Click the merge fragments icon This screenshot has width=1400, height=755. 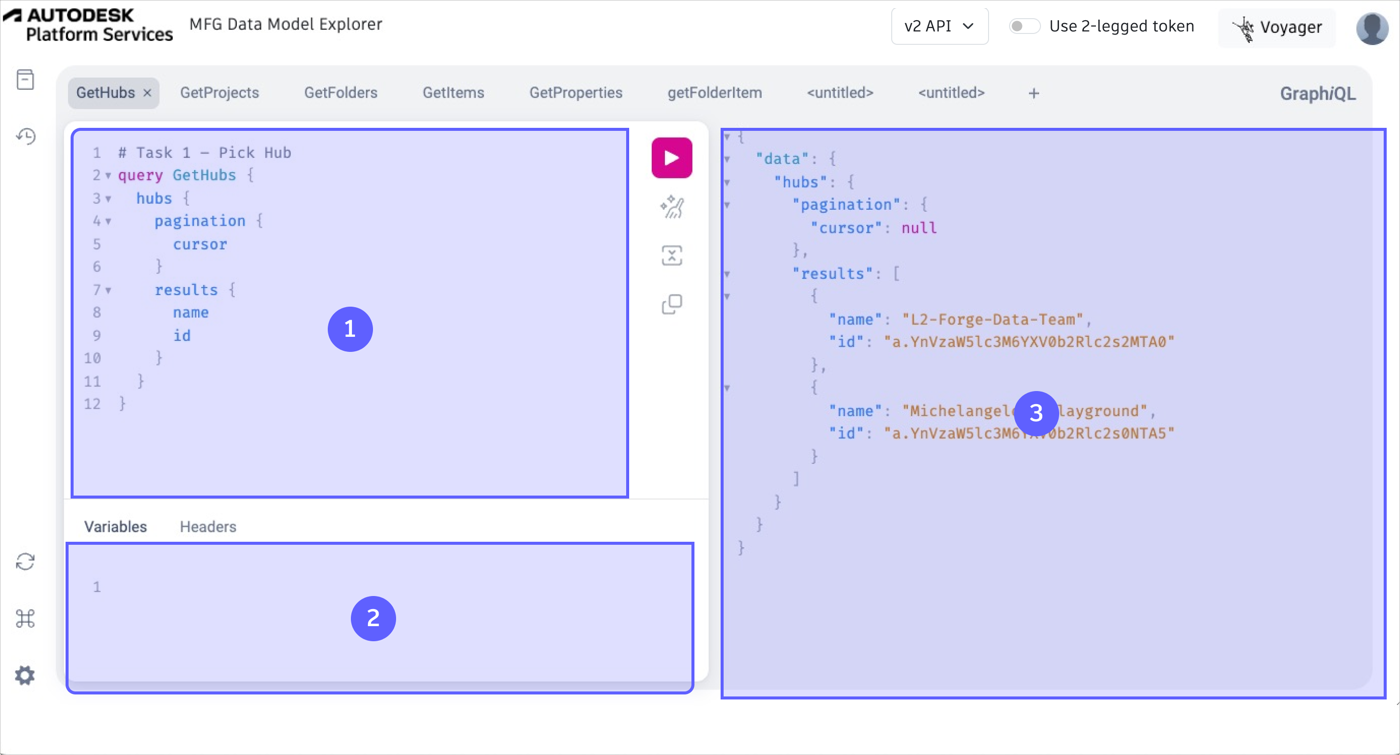click(672, 255)
